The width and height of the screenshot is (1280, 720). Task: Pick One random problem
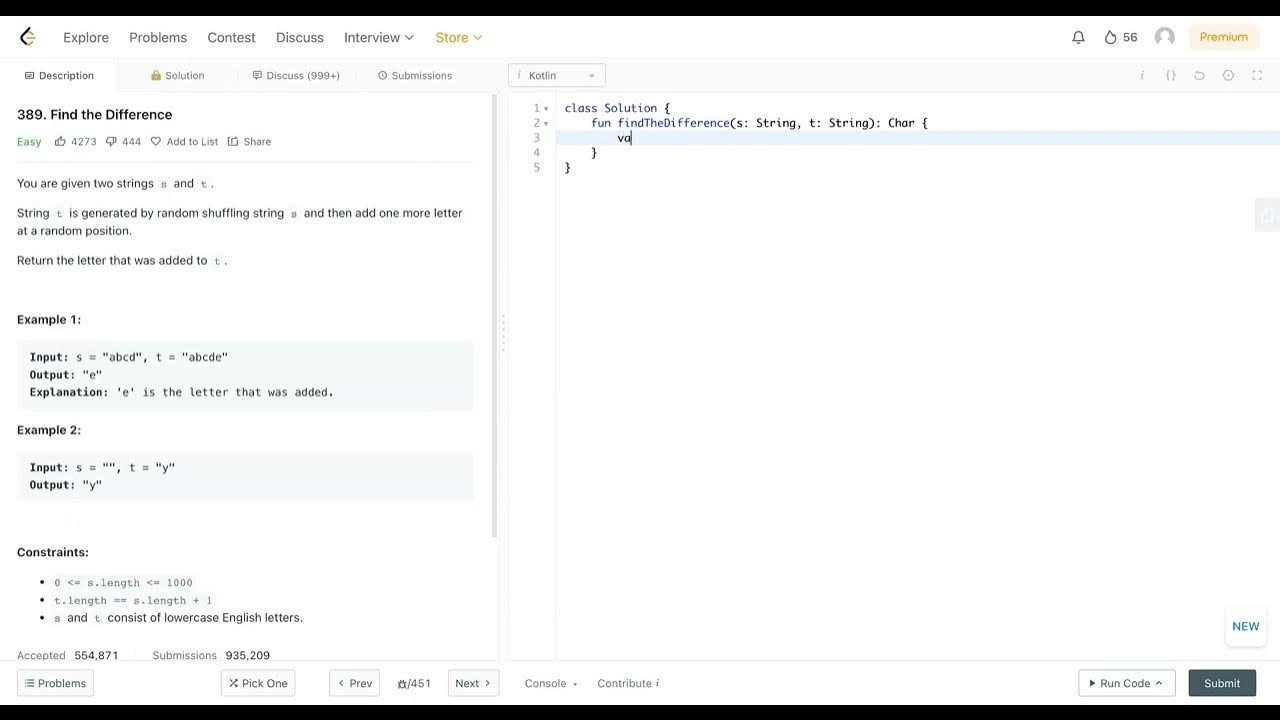[x=258, y=683]
